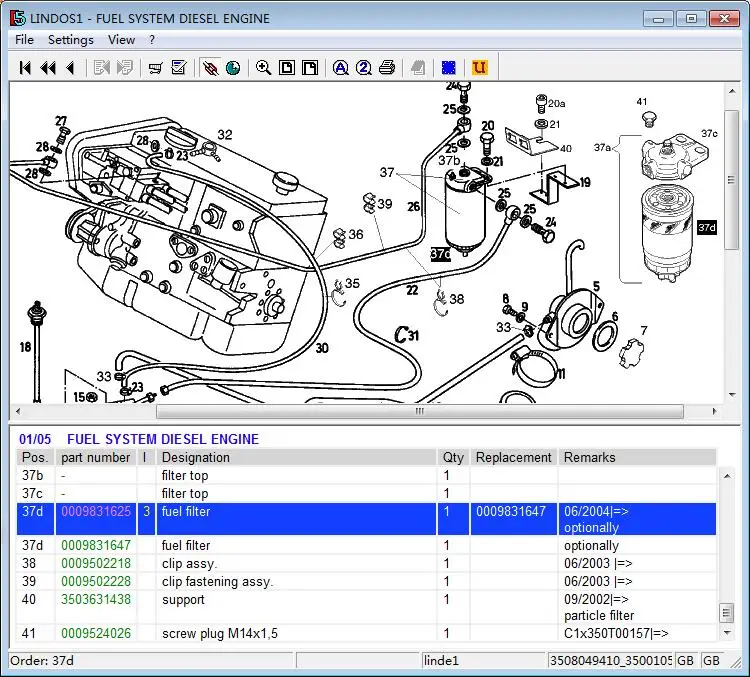
Task: Click the search 'A' magnifier icon
Action: [x=341, y=68]
